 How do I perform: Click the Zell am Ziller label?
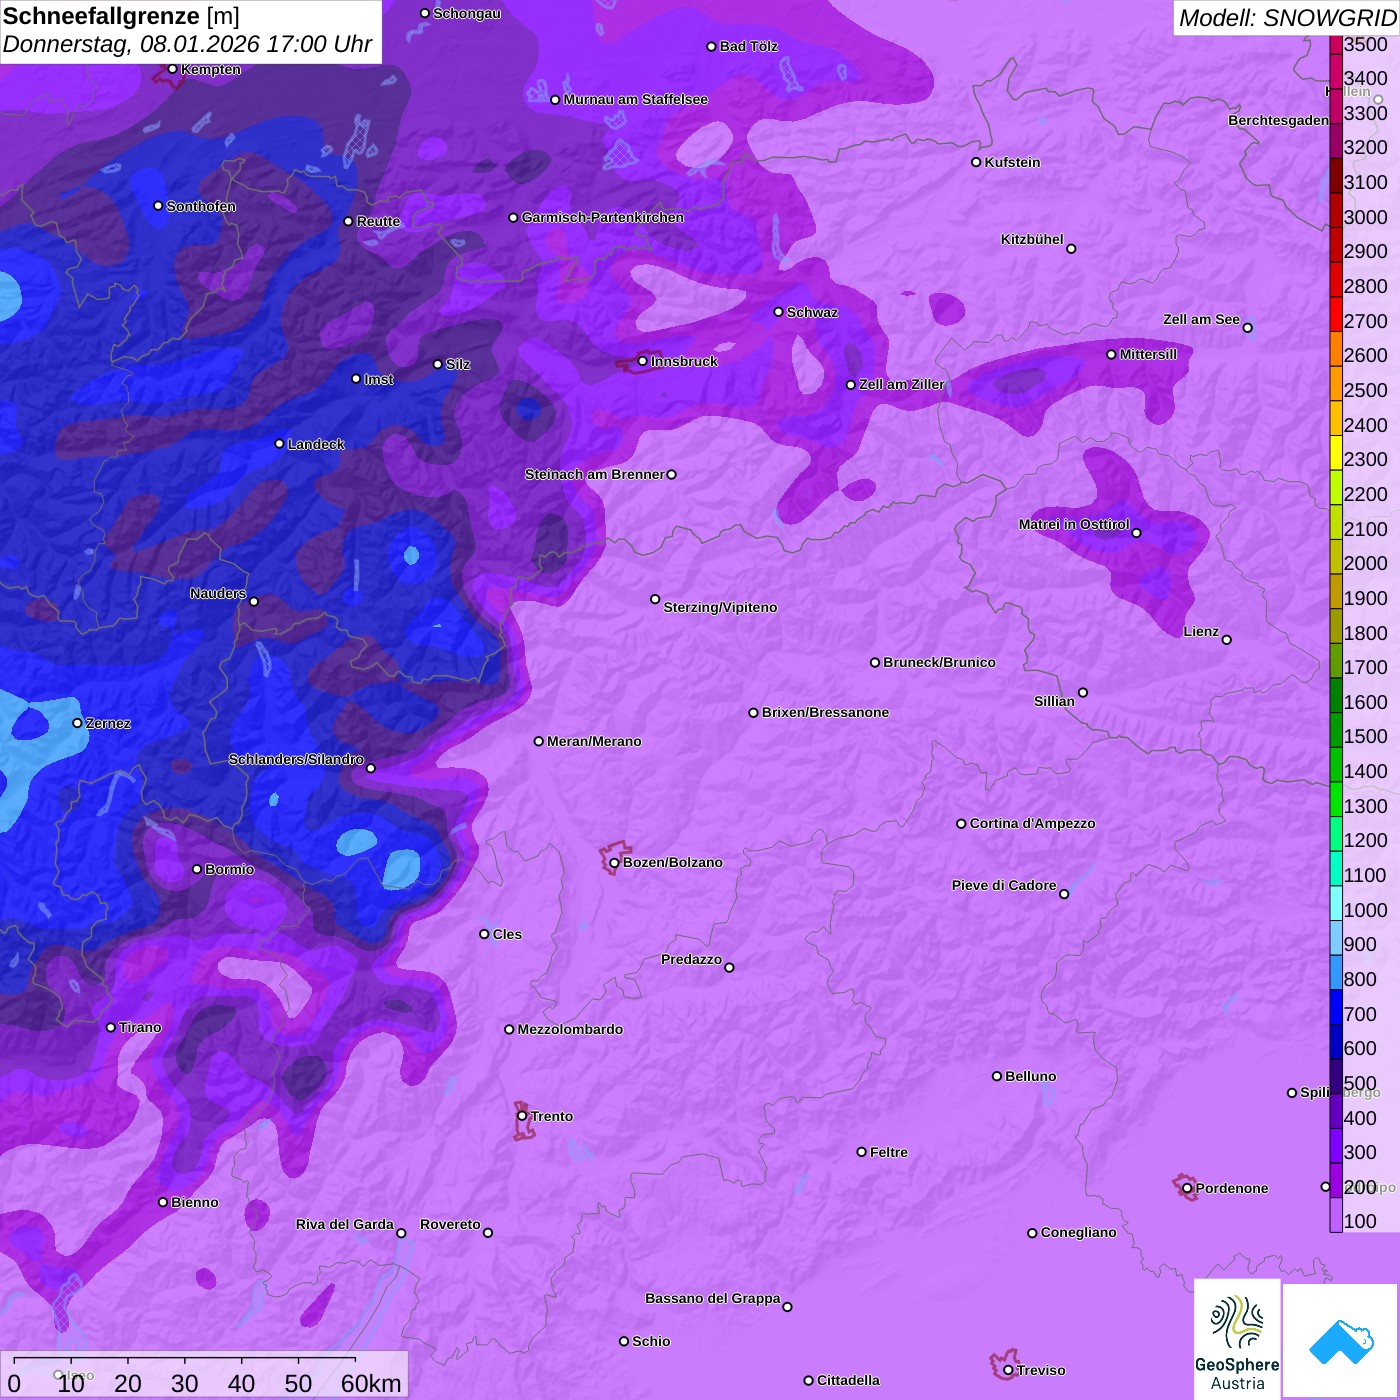click(902, 384)
